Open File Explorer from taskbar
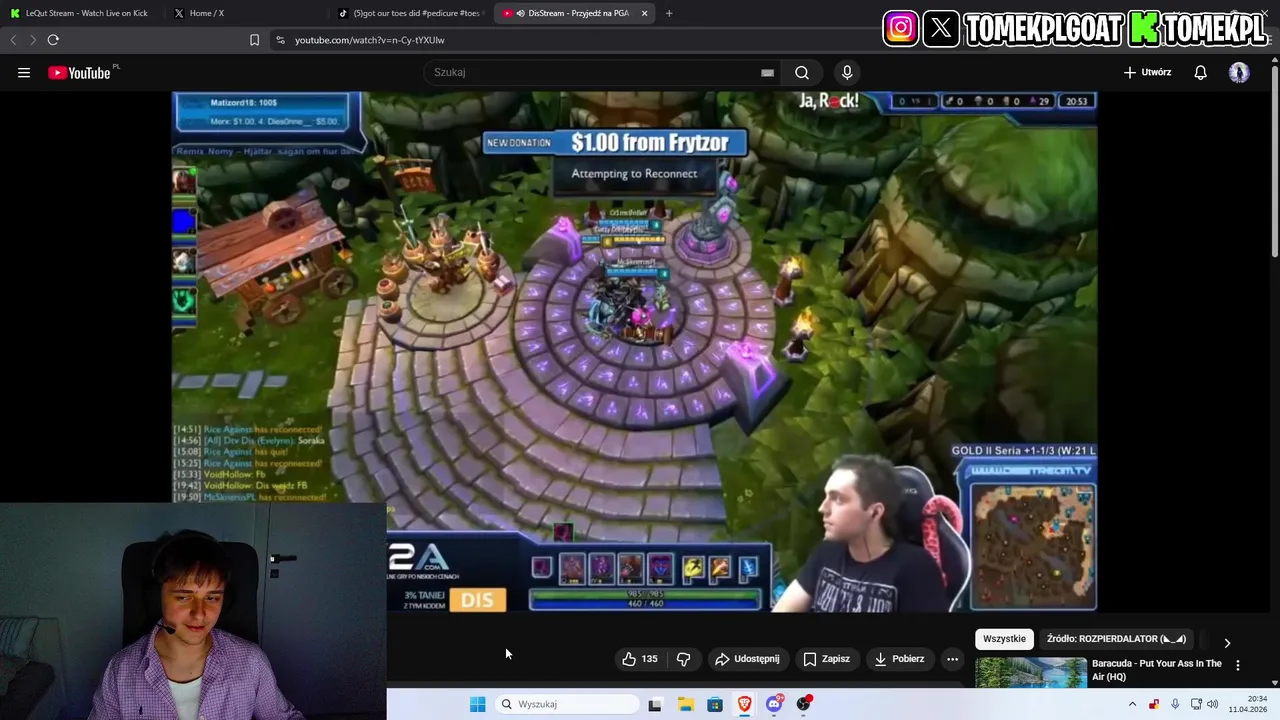Viewport: 1280px width, 720px height. (685, 704)
